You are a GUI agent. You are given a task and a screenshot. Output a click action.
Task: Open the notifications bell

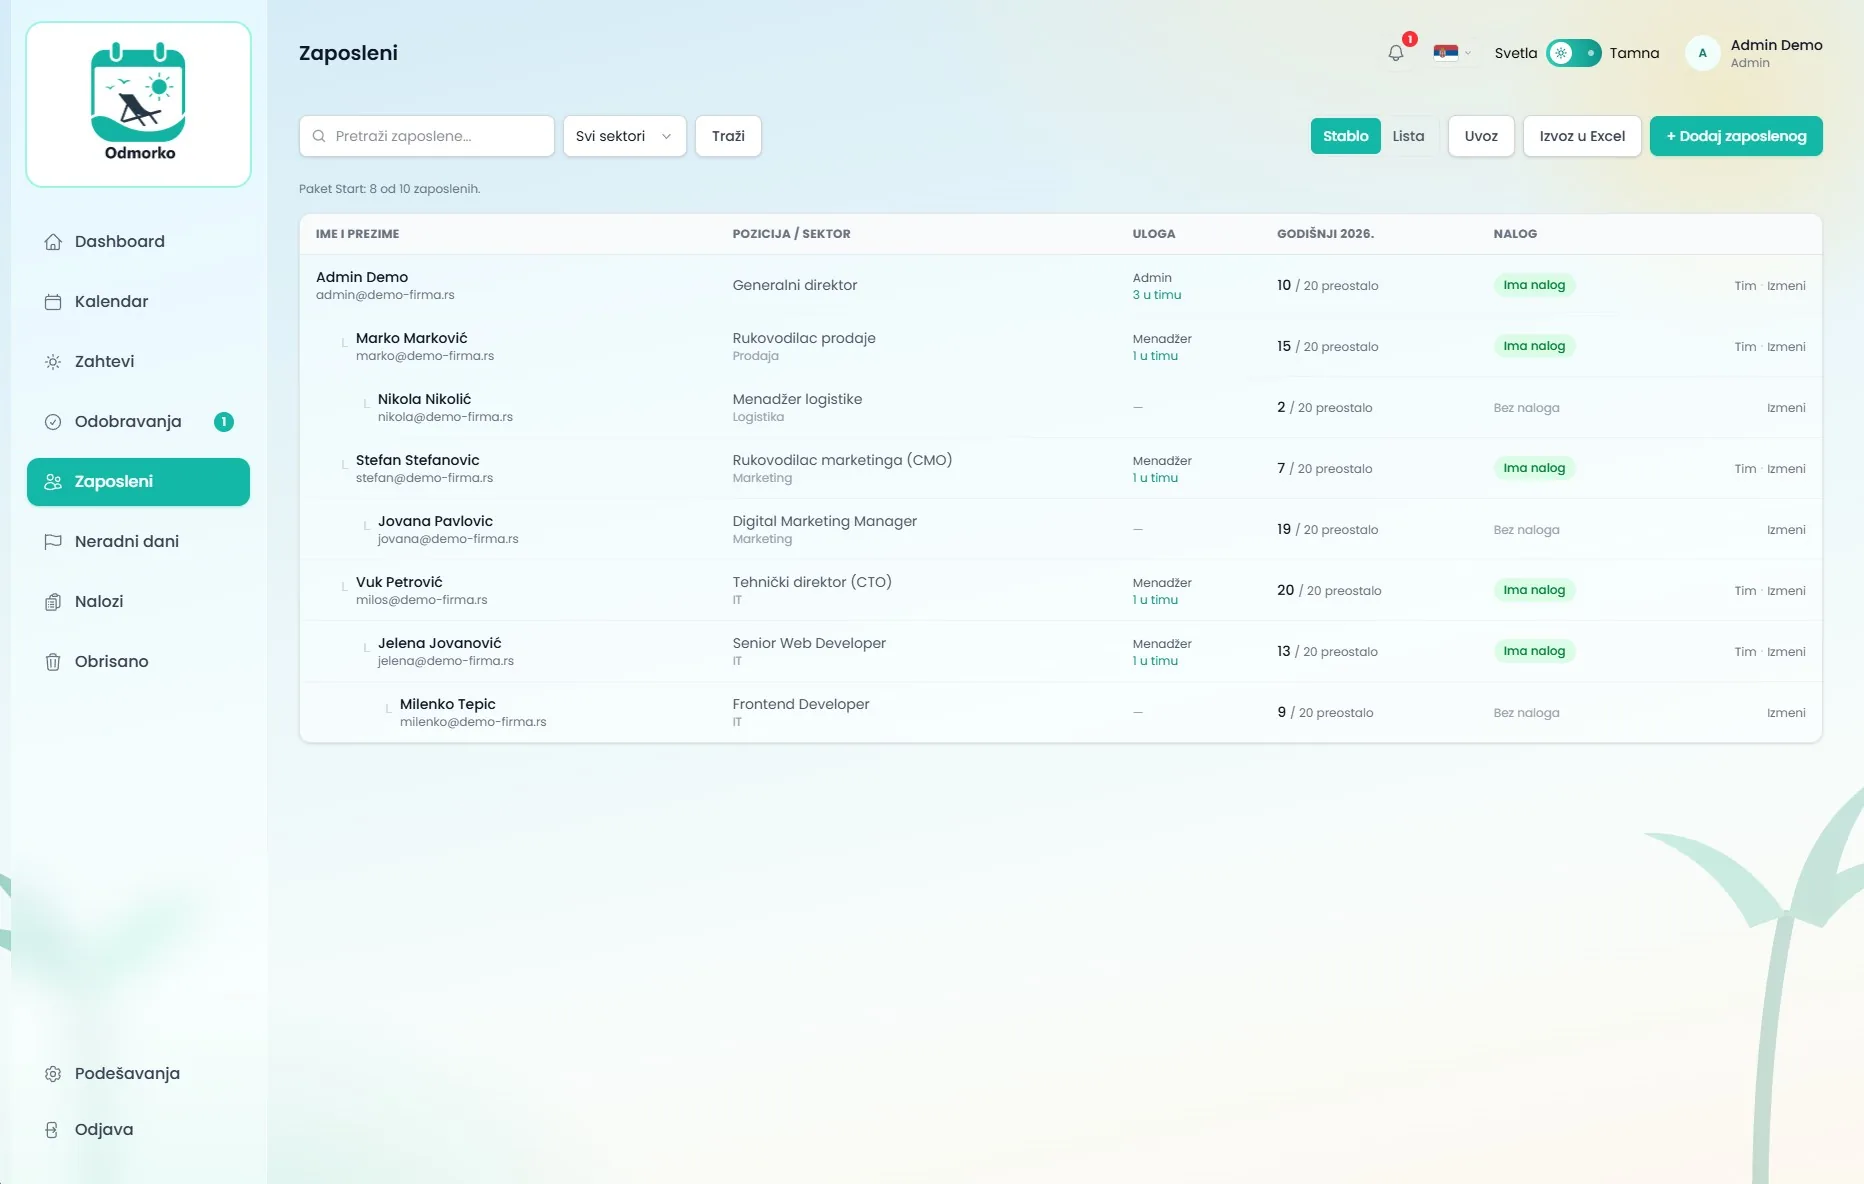click(x=1396, y=53)
